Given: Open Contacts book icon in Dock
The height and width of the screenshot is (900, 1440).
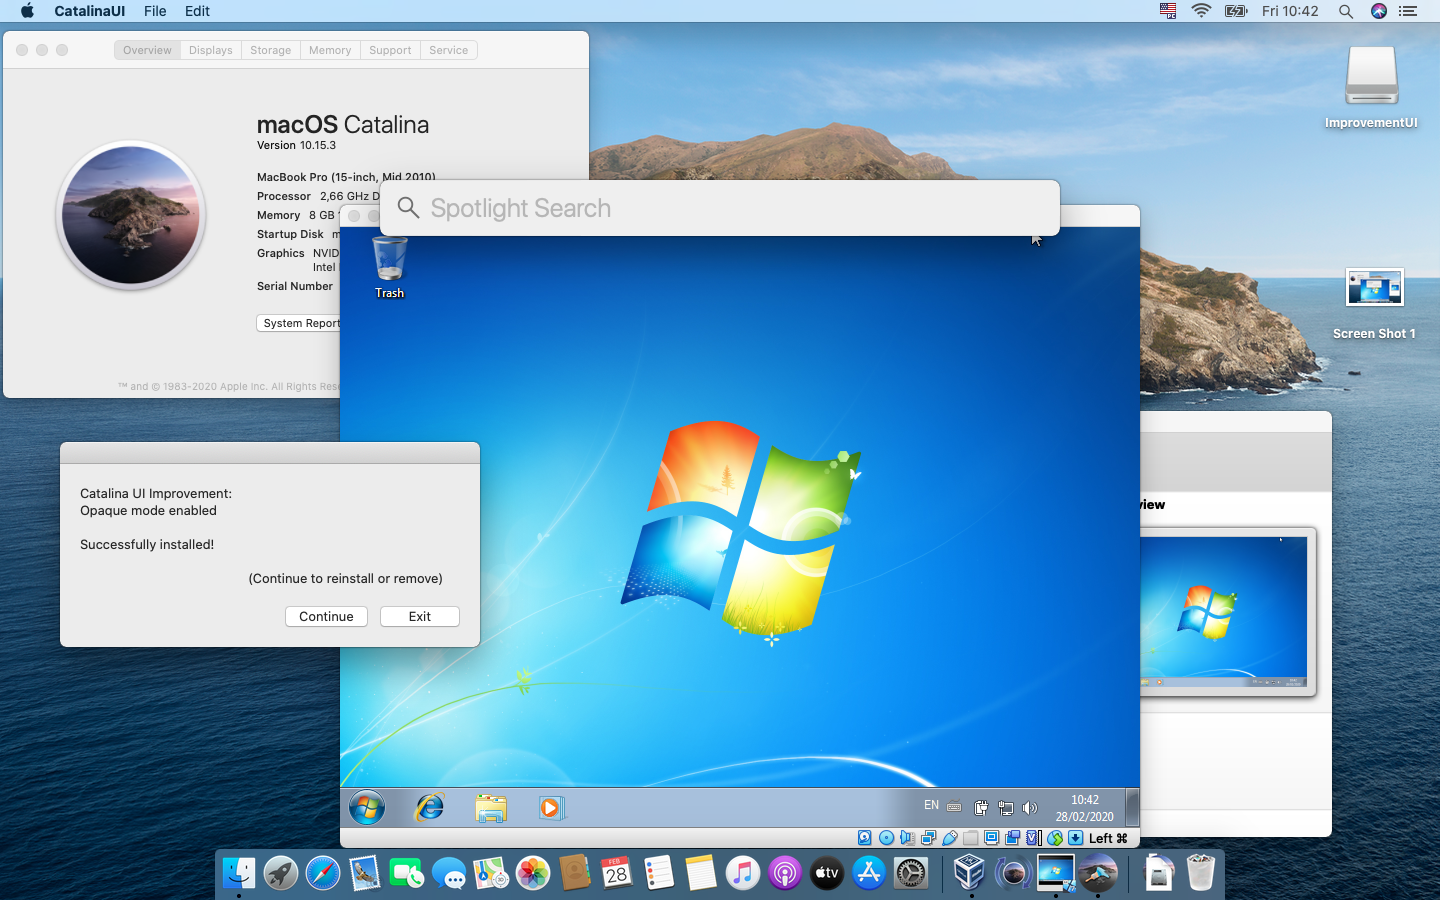Looking at the screenshot, I should pyautogui.click(x=575, y=873).
